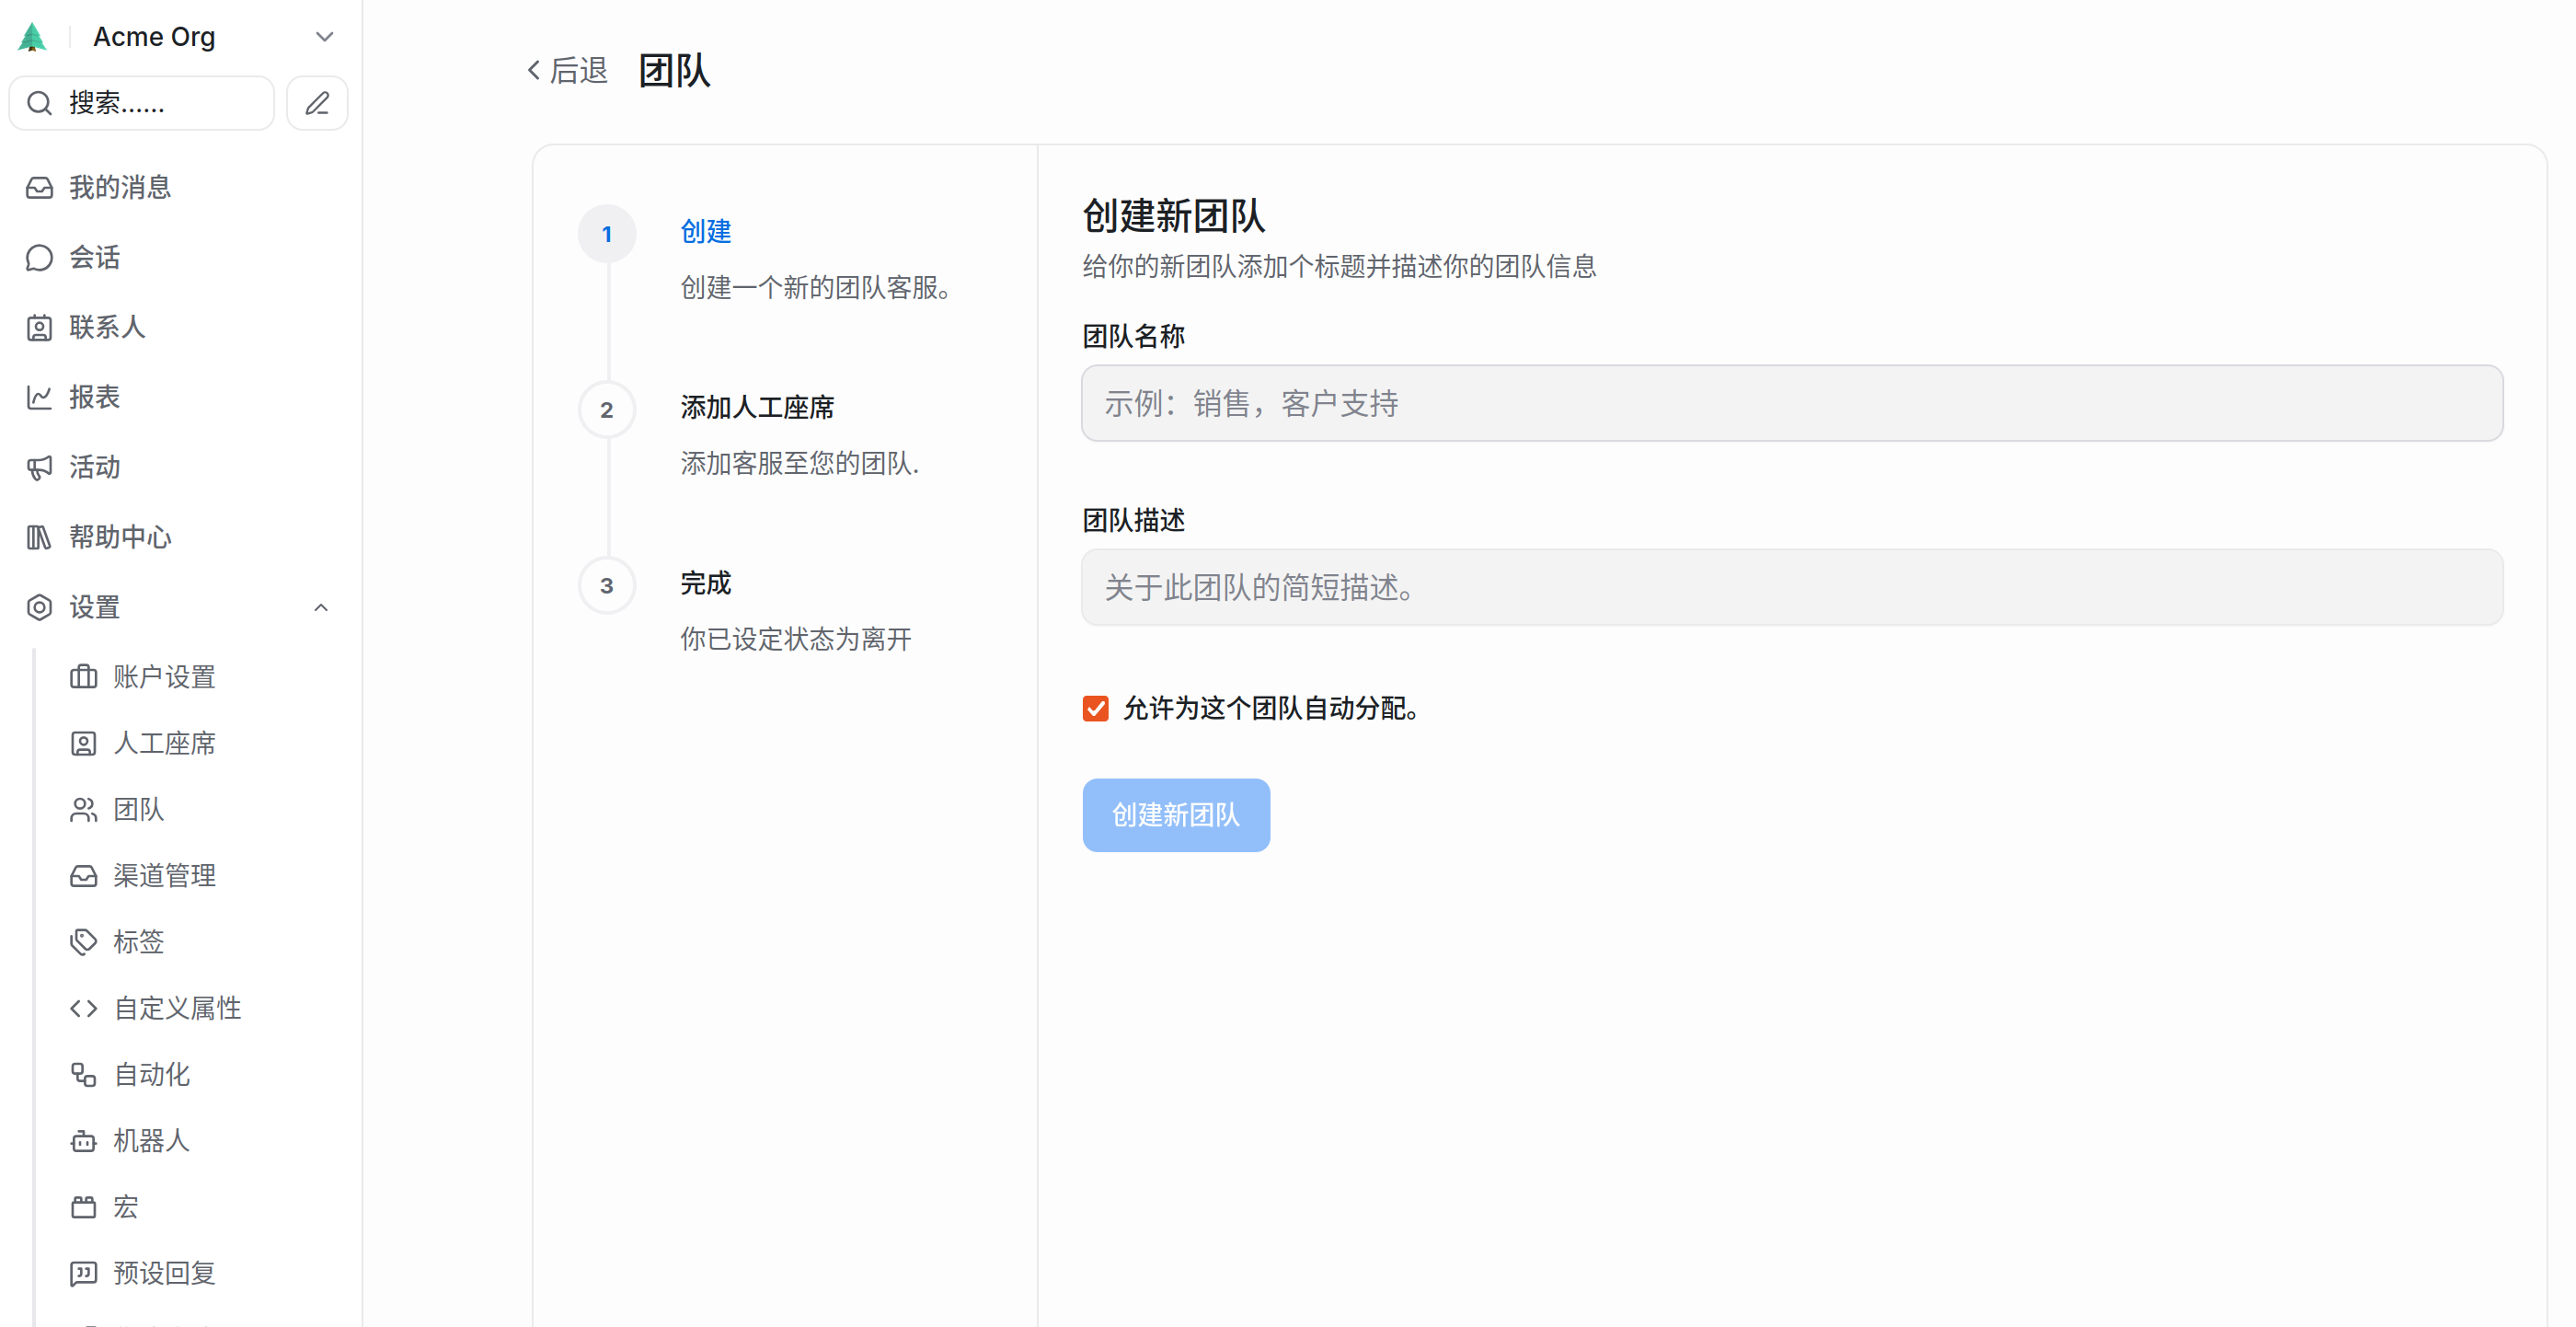Open Labels (标签) tag icon
Viewport: 2576px width, 1327px height.
point(84,942)
